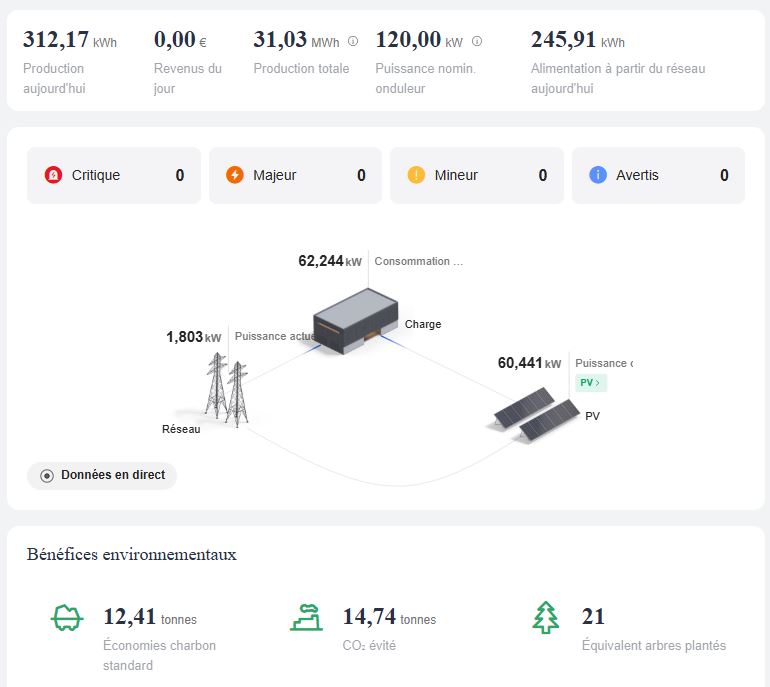The image size is (770, 687).
Task: Click the Charge label
Action: [x=423, y=324]
